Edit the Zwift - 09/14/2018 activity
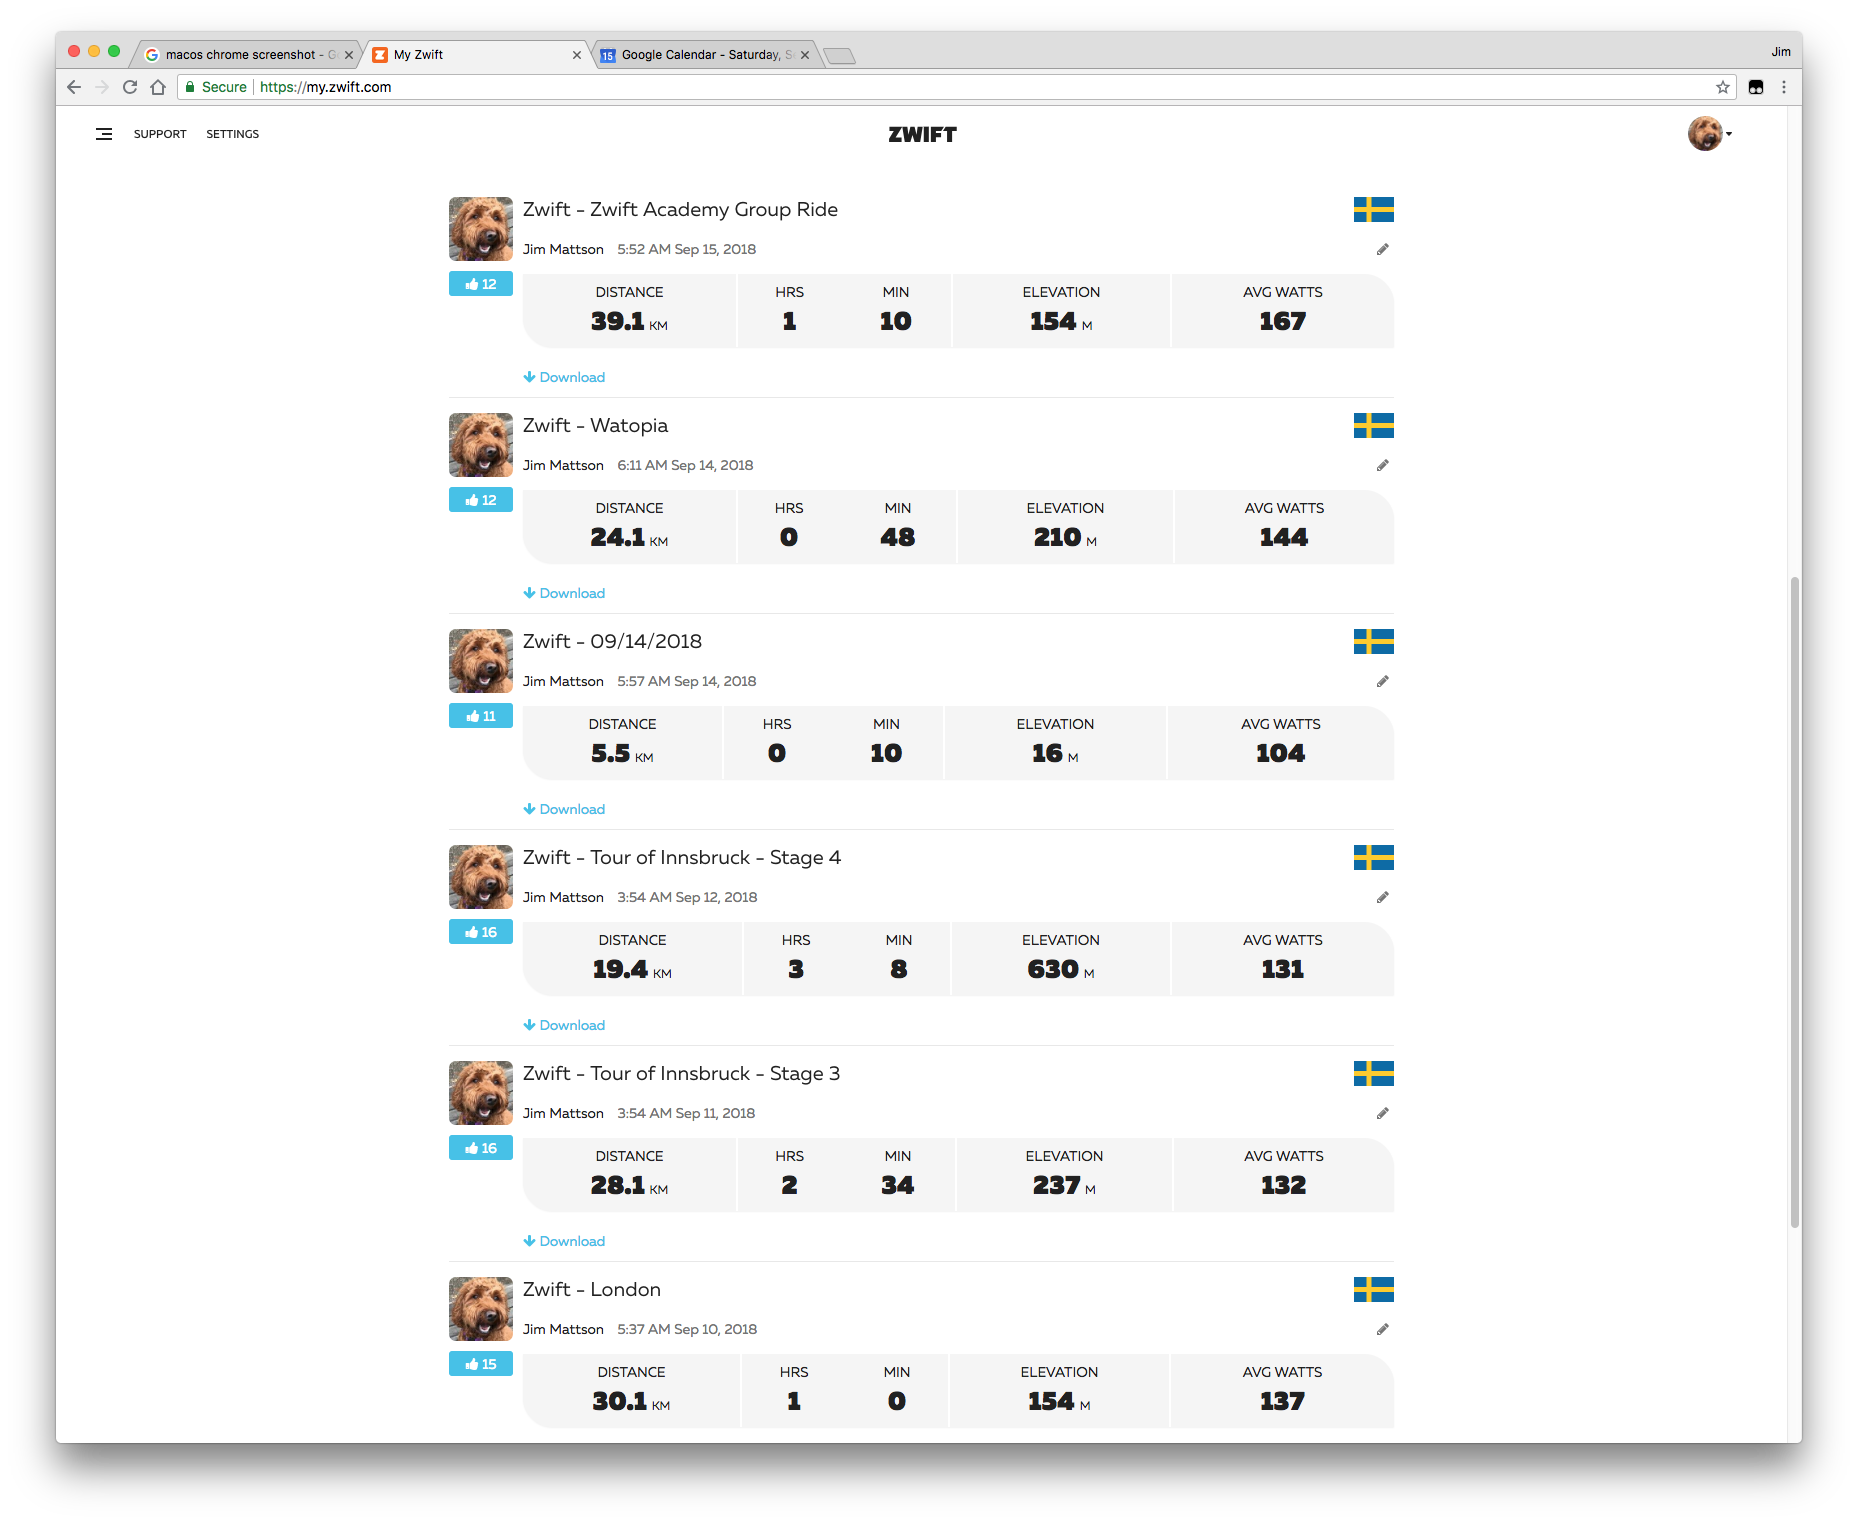1858x1523 pixels. (x=1383, y=681)
